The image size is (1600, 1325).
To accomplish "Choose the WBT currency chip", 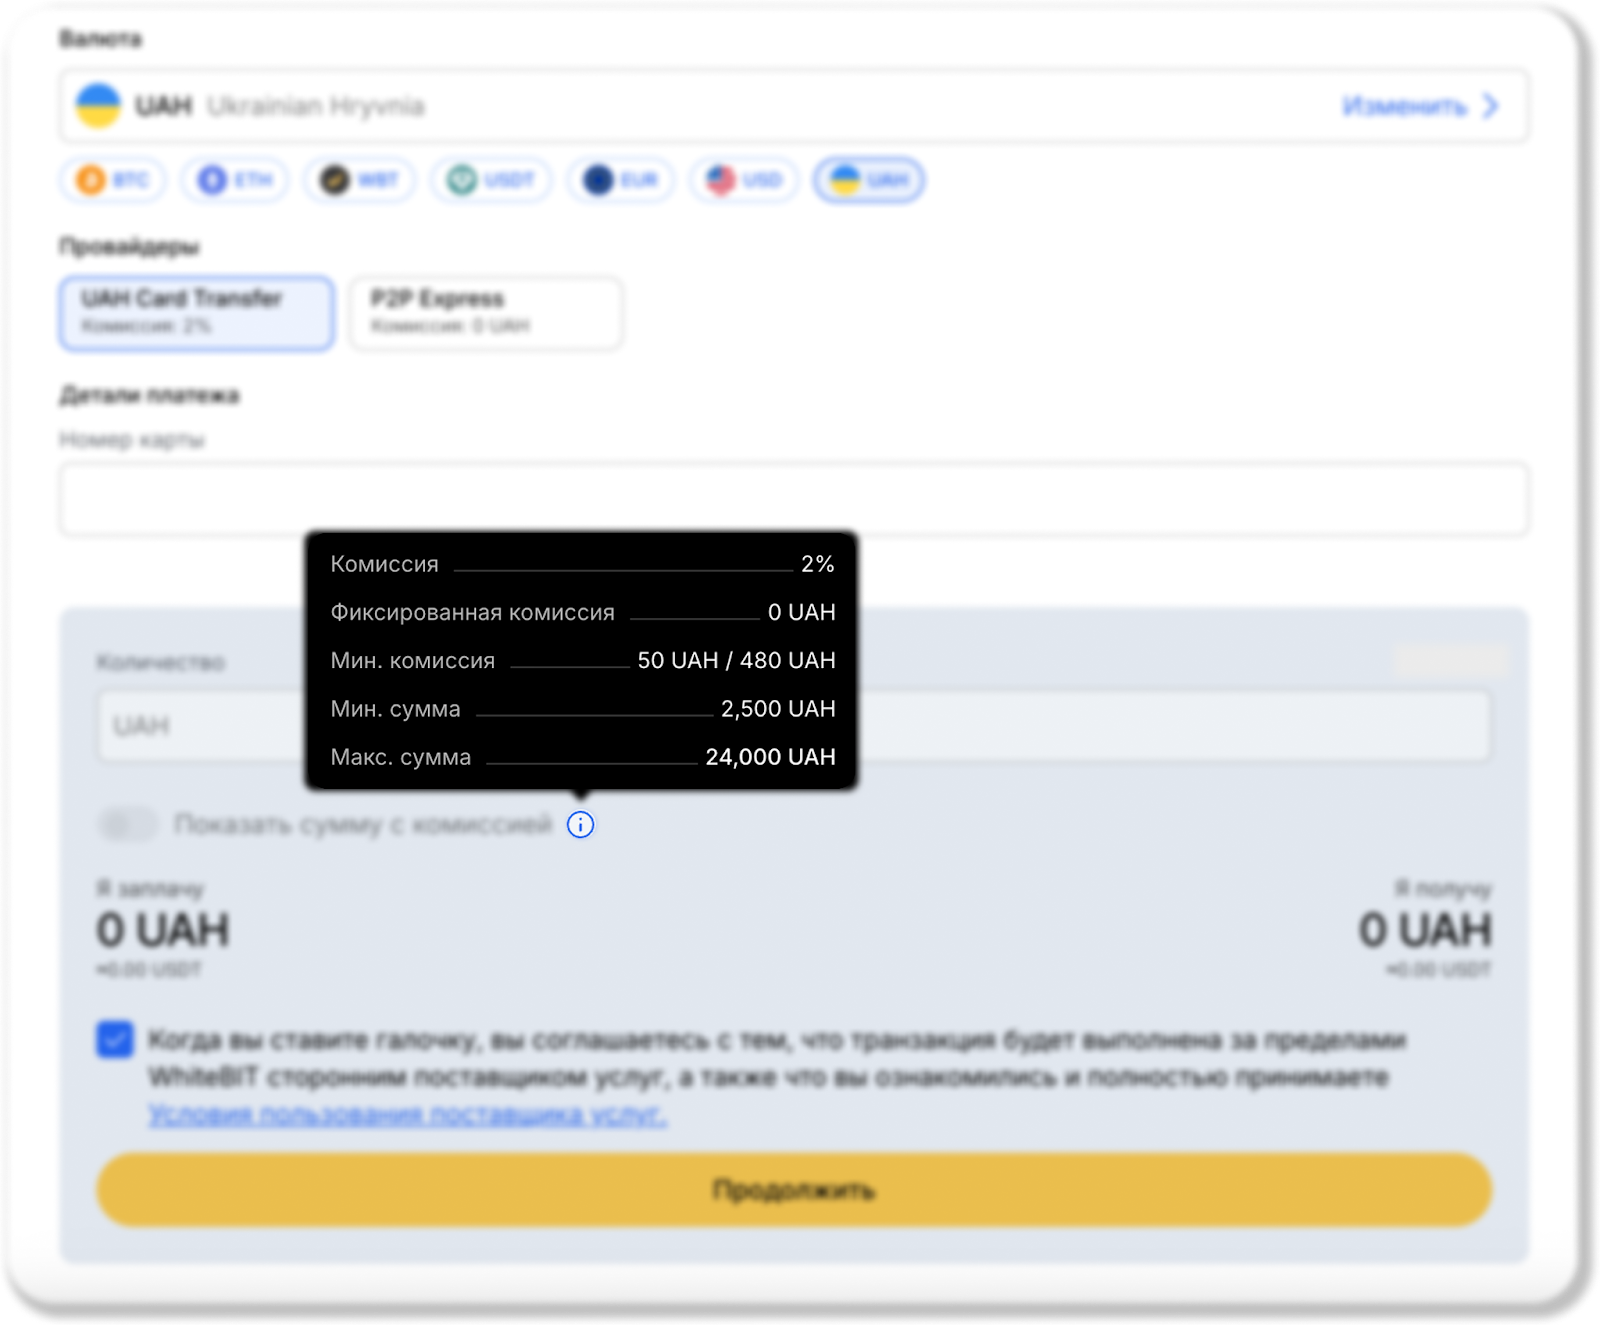I will pos(359,180).
